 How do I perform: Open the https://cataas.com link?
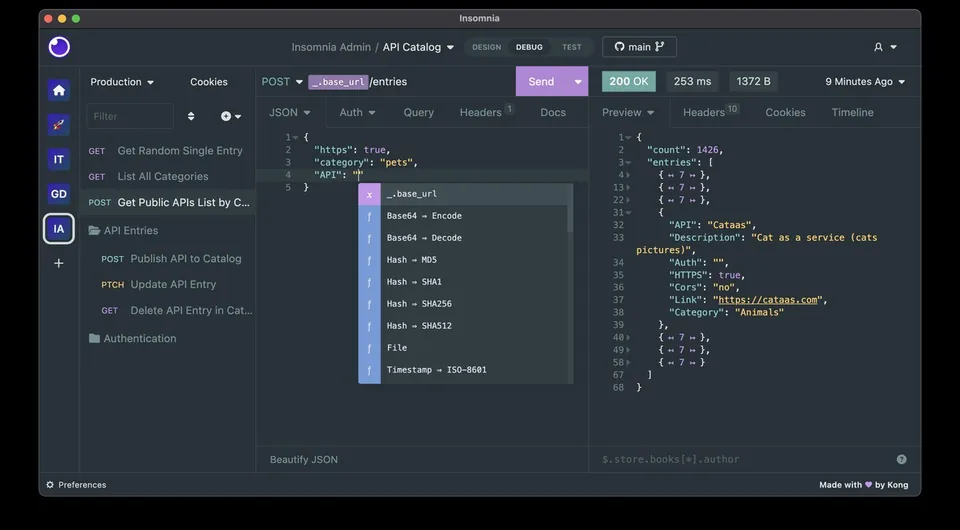click(x=768, y=300)
